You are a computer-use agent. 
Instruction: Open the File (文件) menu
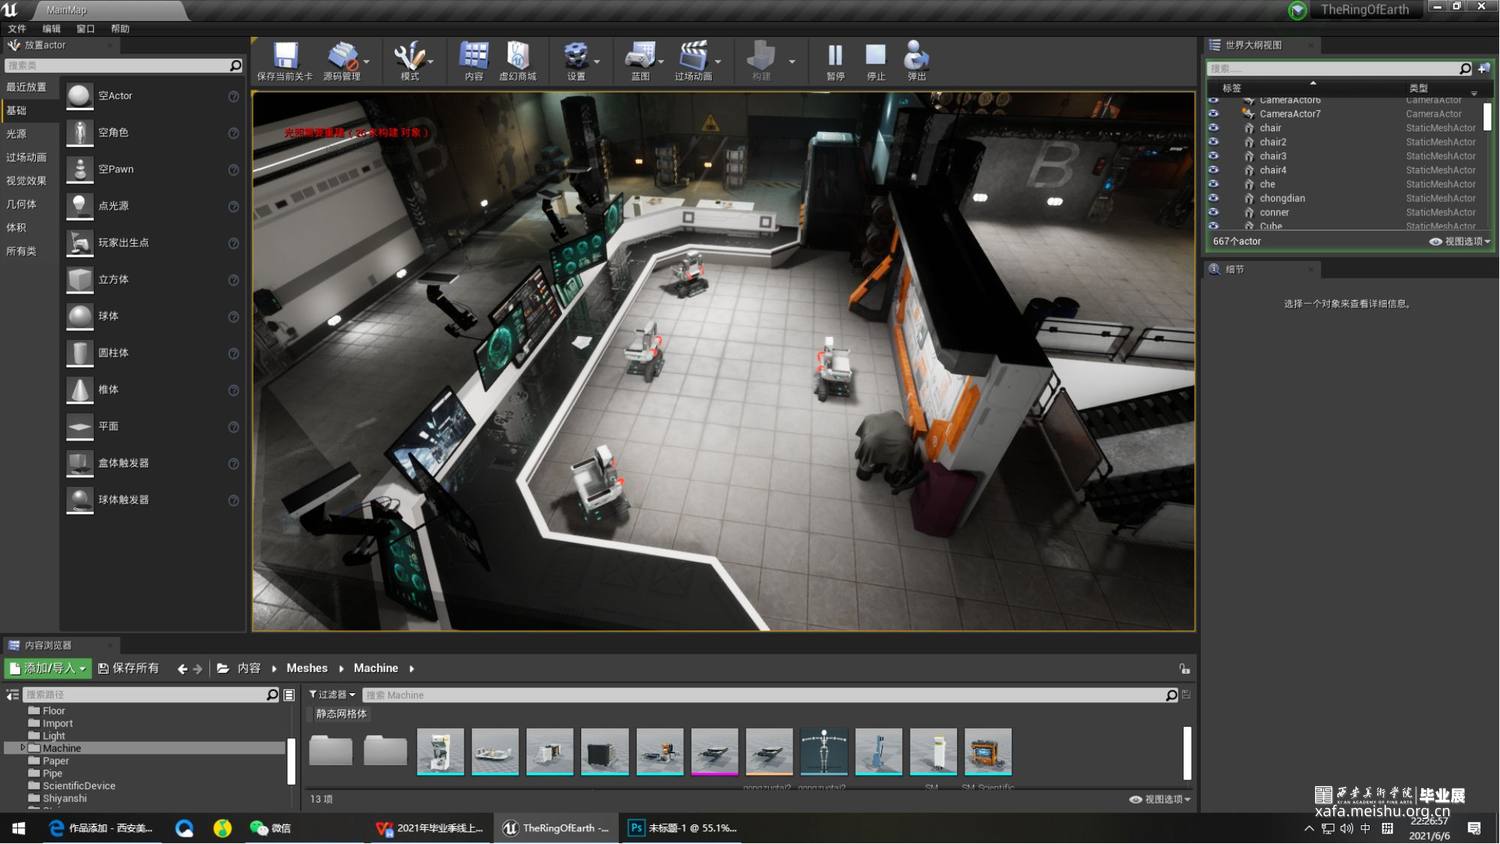[17, 29]
